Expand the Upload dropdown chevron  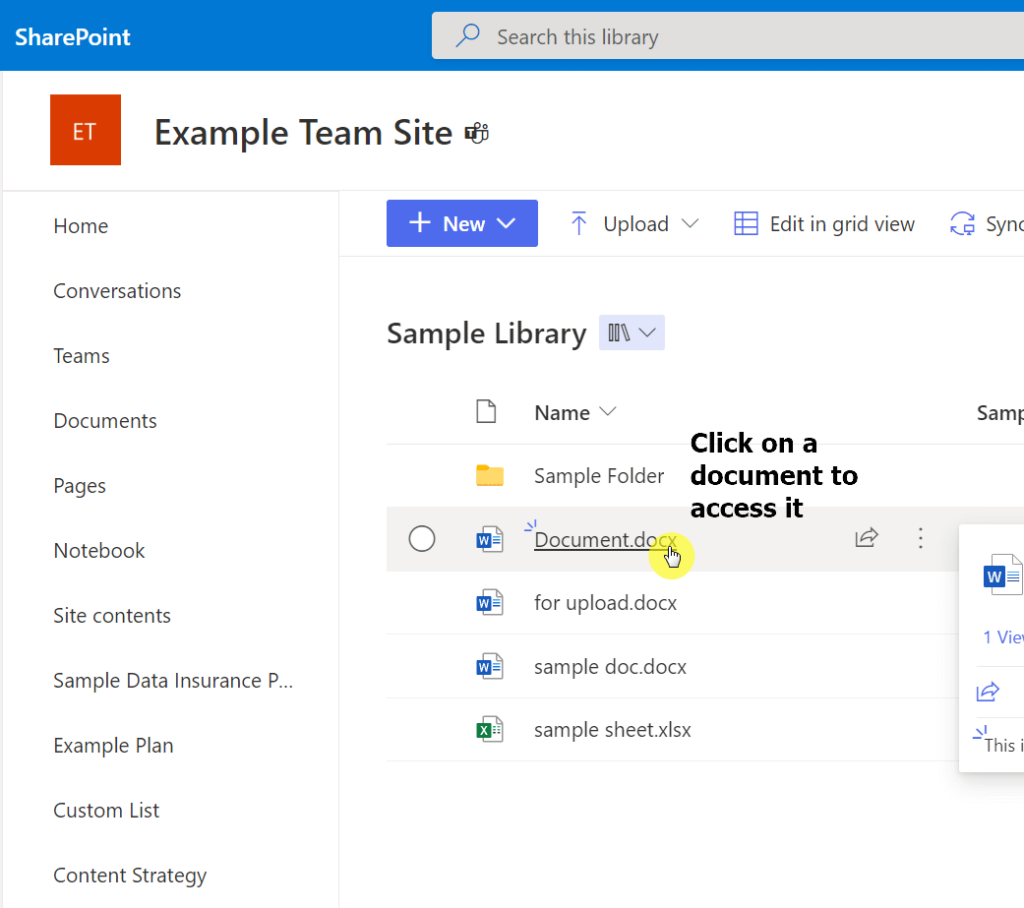690,223
